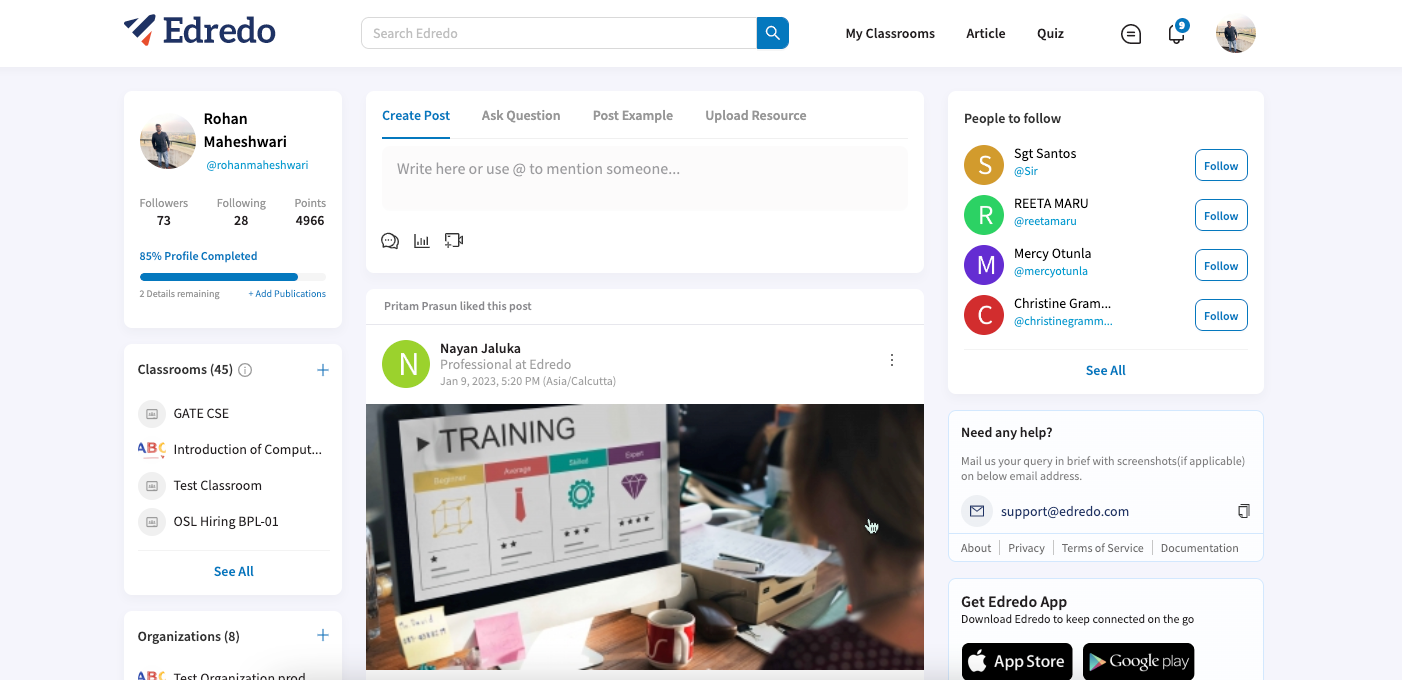Attach a video with the camera icon
Screen dimensions: 1402x680
453,240
